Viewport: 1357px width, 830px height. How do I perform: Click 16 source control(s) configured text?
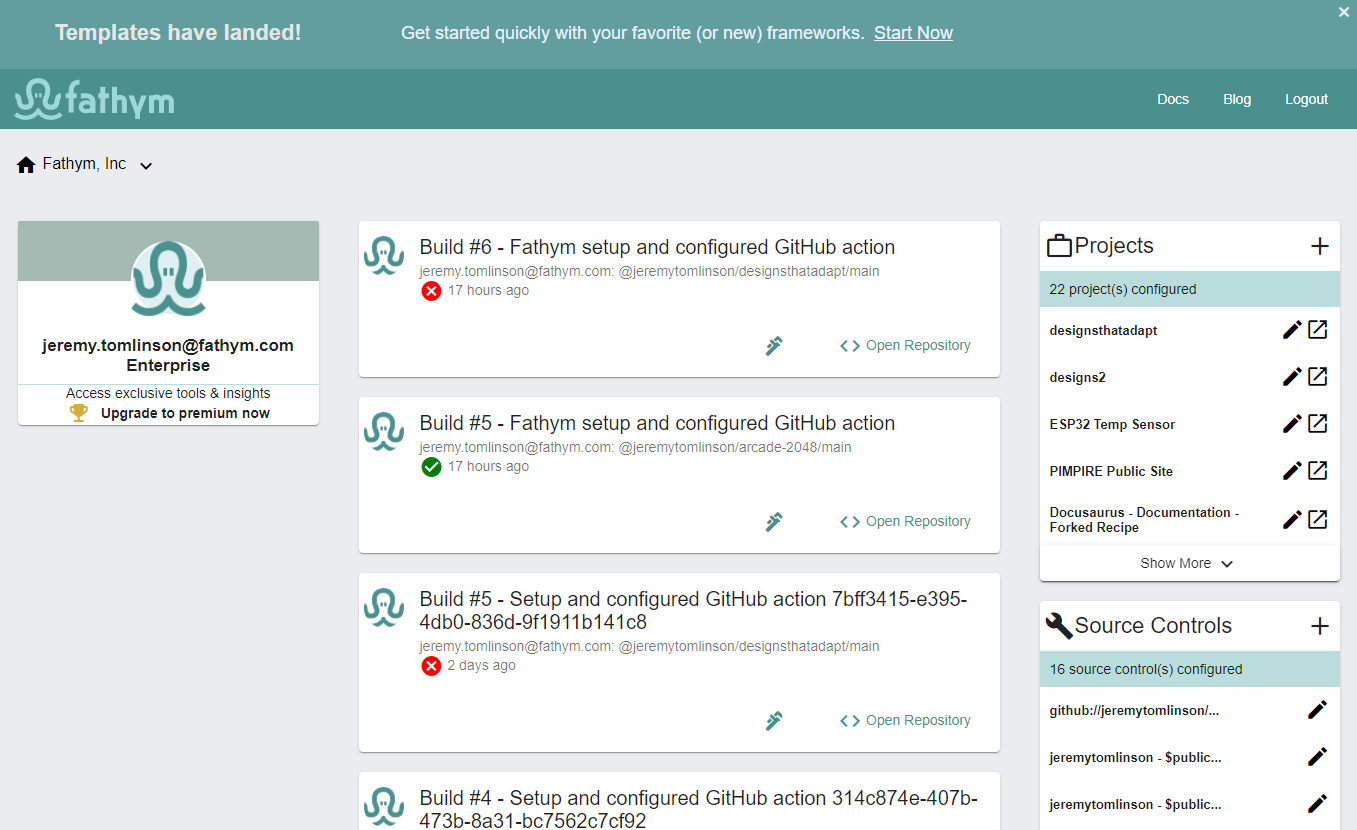[1146, 669]
